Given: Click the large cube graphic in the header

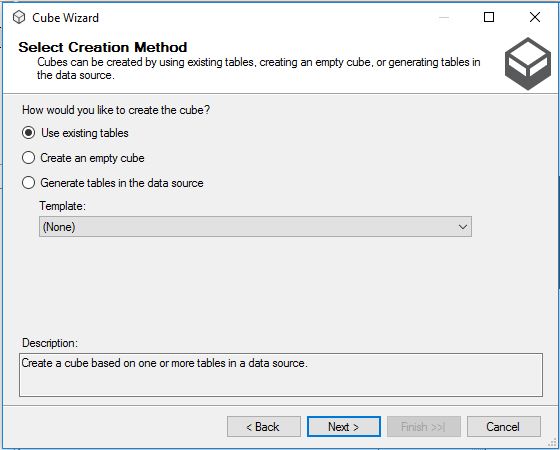Looking at the screenshot, I should 528,64.
